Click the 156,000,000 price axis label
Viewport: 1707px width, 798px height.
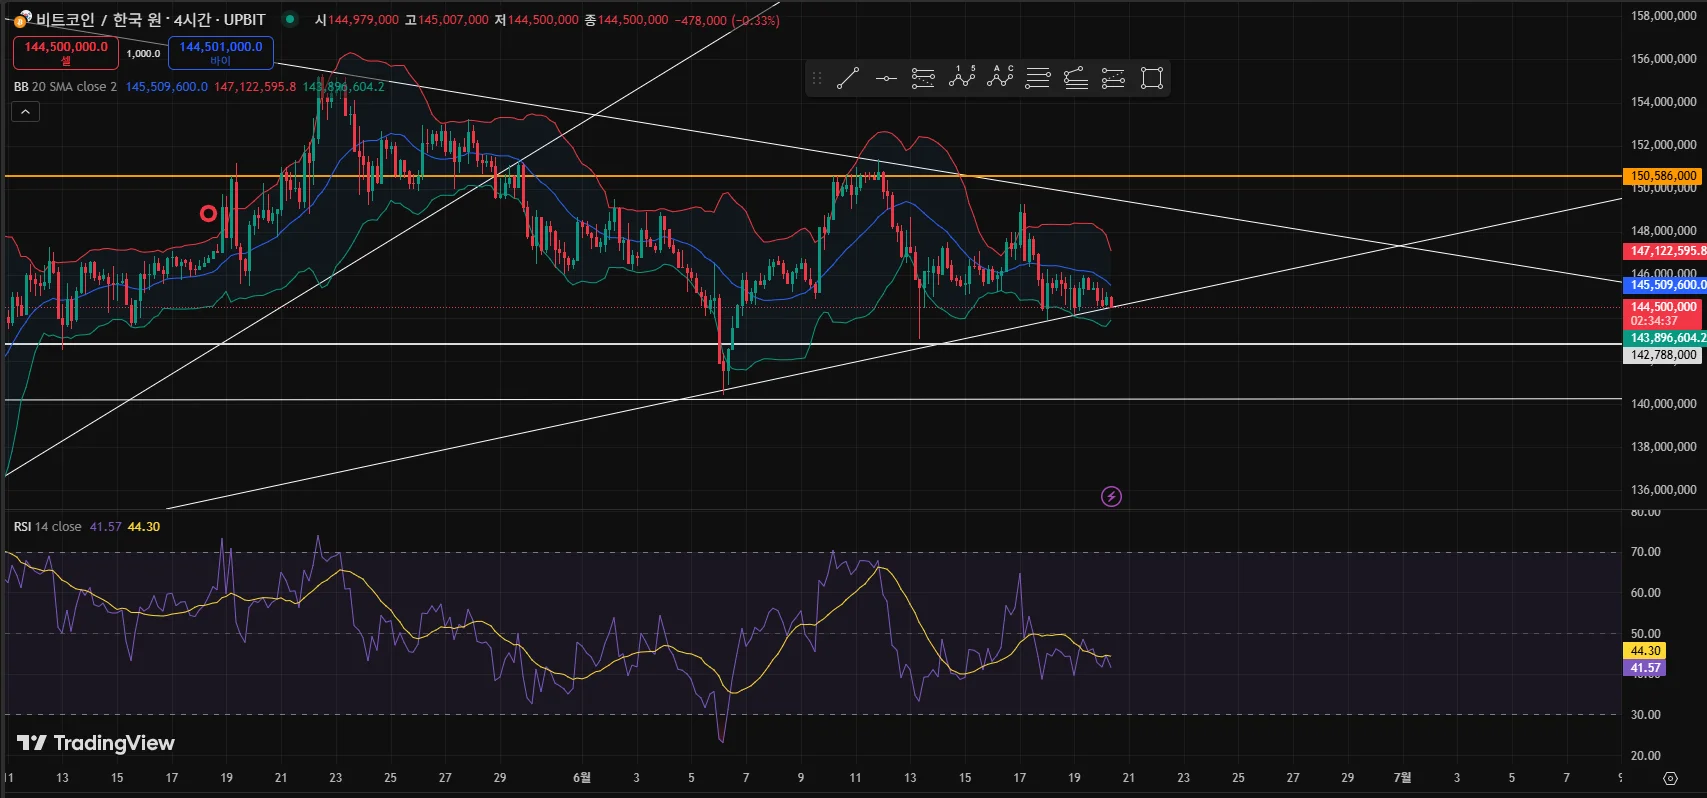coord(1664,59)
